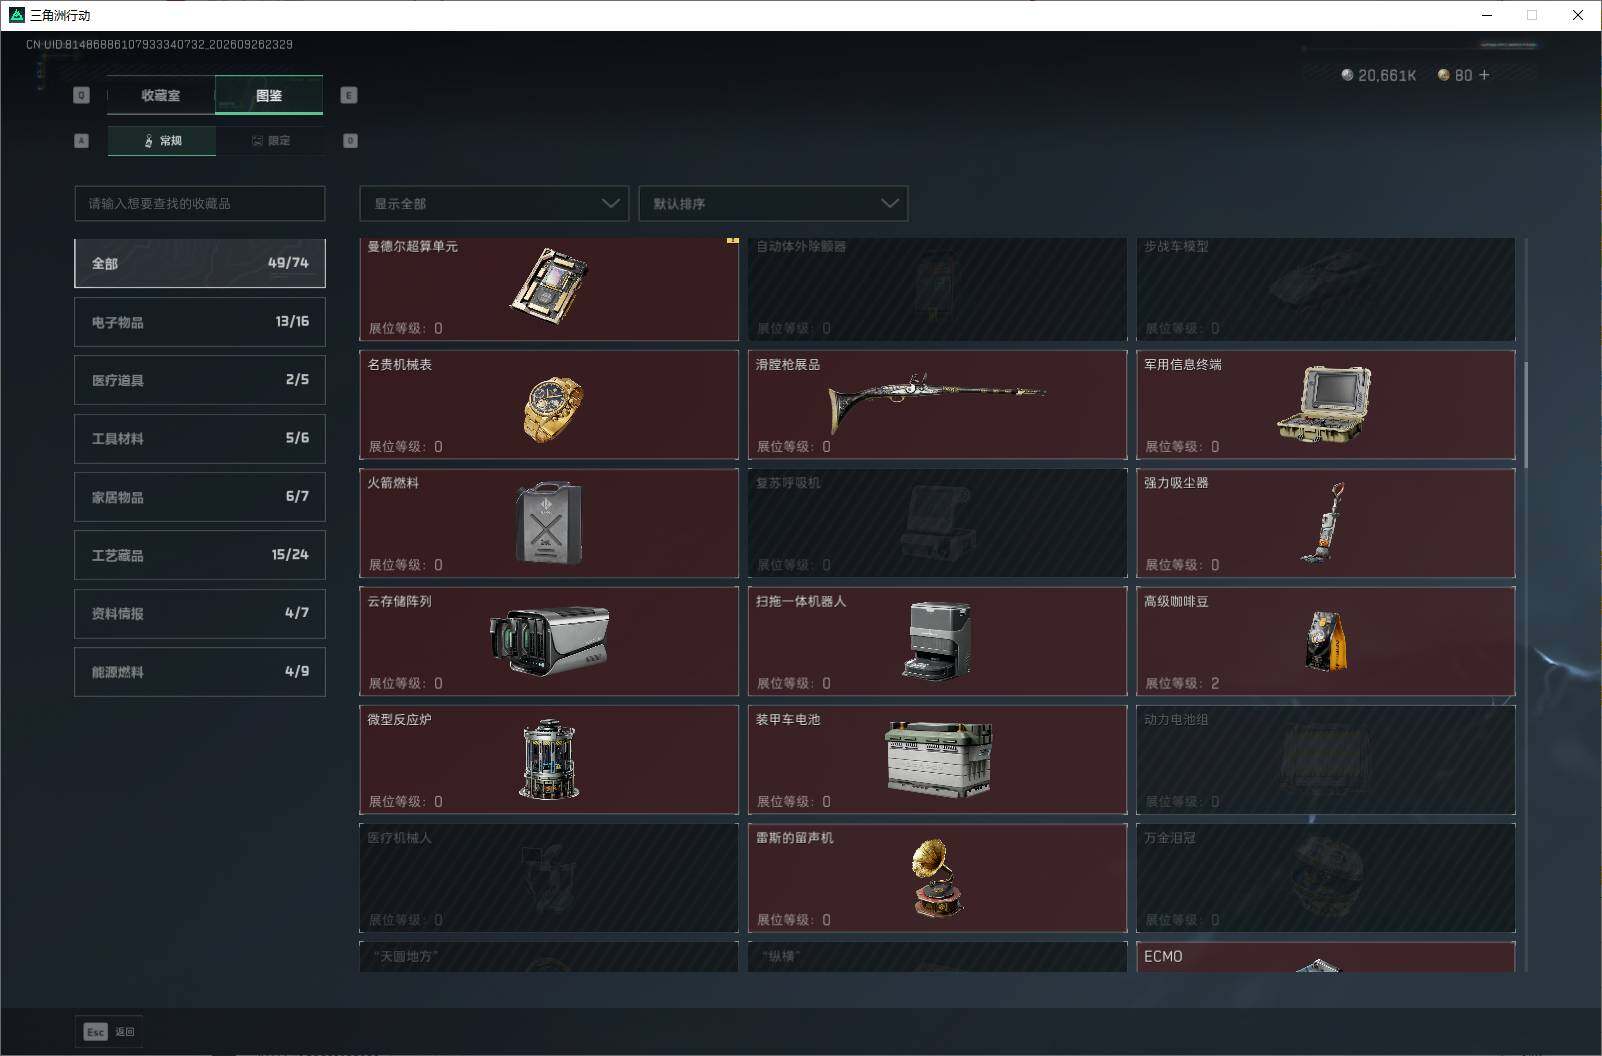Click the locked 自动体外除颤器 card
The width and height of the screenshot is (1602, 1056).
937,289
